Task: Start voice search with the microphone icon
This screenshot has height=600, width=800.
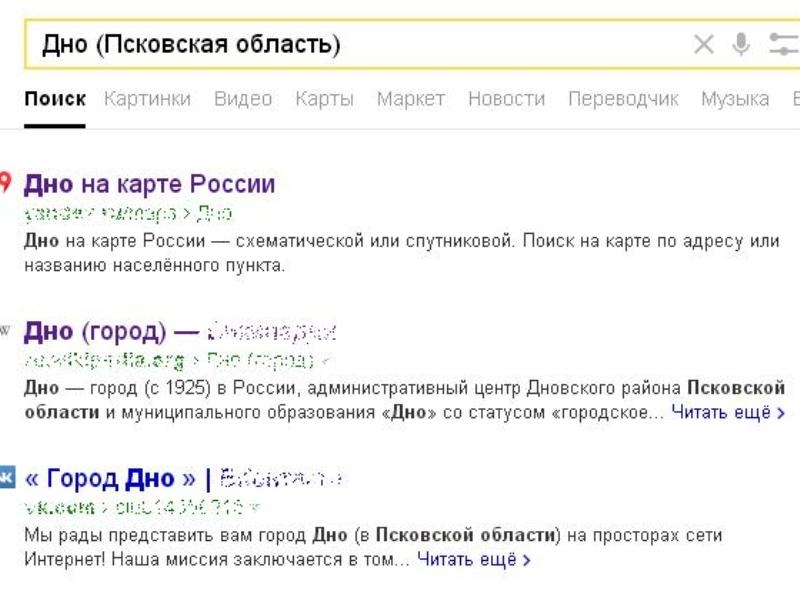Action: (x=741, y=44)
